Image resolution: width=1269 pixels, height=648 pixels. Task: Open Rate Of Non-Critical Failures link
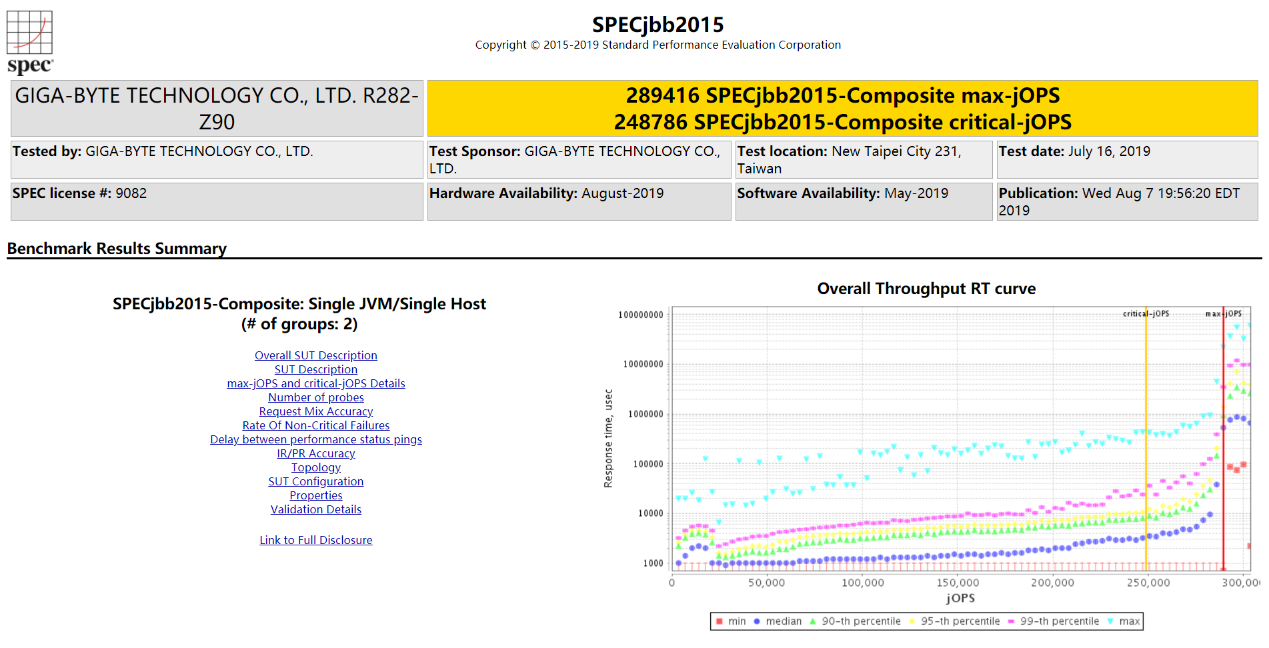tap(316, 426)
